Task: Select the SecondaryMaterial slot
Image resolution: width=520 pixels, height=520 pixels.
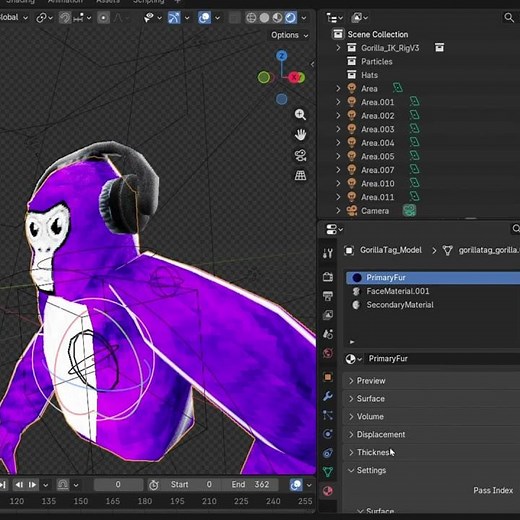Action: (433, 305)
